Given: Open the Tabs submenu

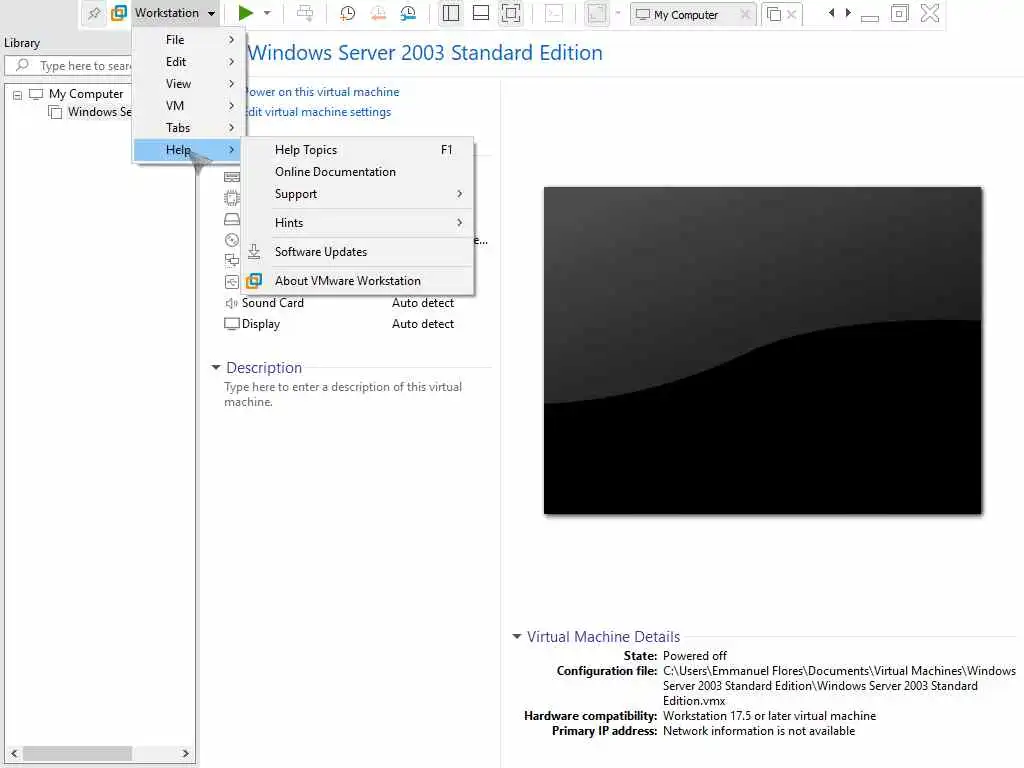Looking at the screenshot, I should pos(189,128).
